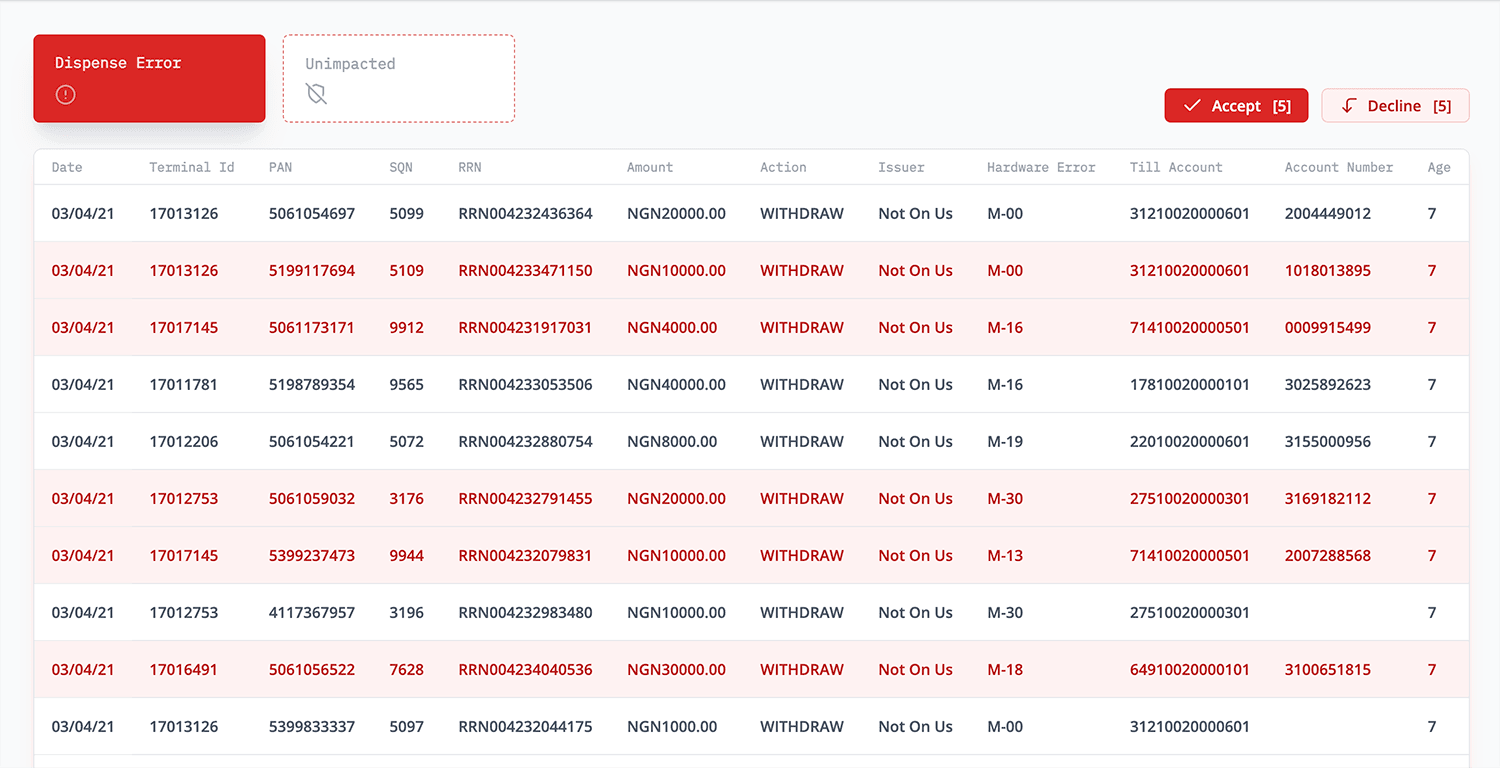This screenshot has width=1500, height=768.
Task: Select row with RRN004232079831
Action: point(751,555)
